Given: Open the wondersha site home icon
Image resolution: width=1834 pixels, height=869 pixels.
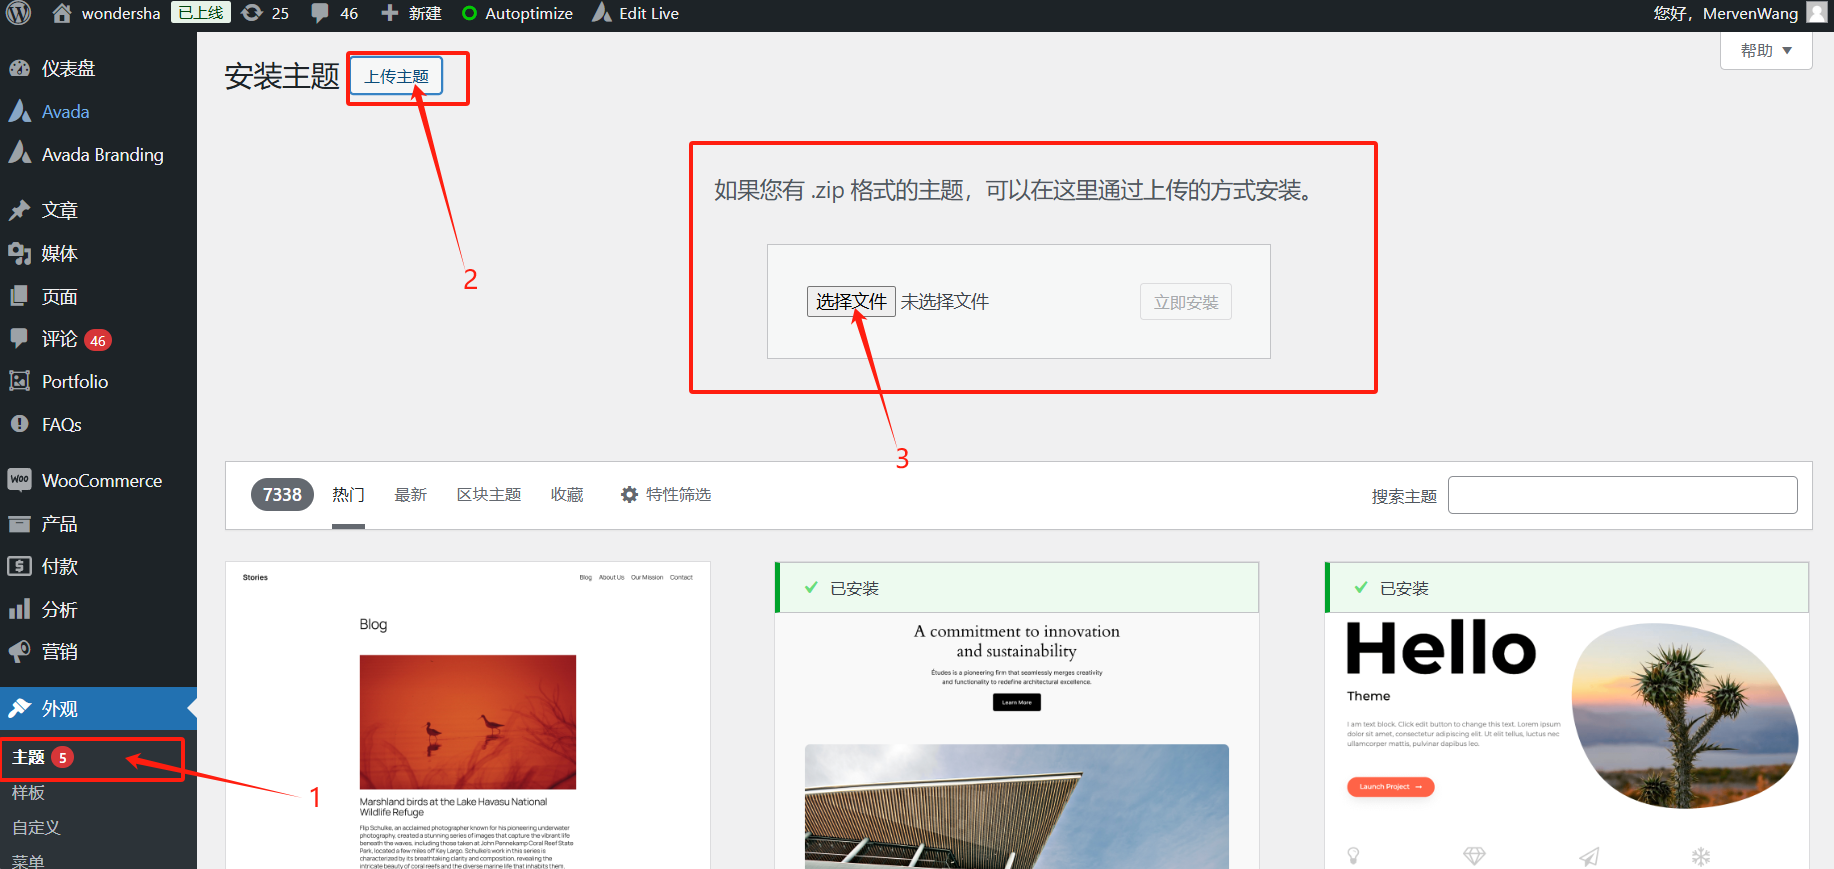Looking at the screenshot, I should (62, 13).
